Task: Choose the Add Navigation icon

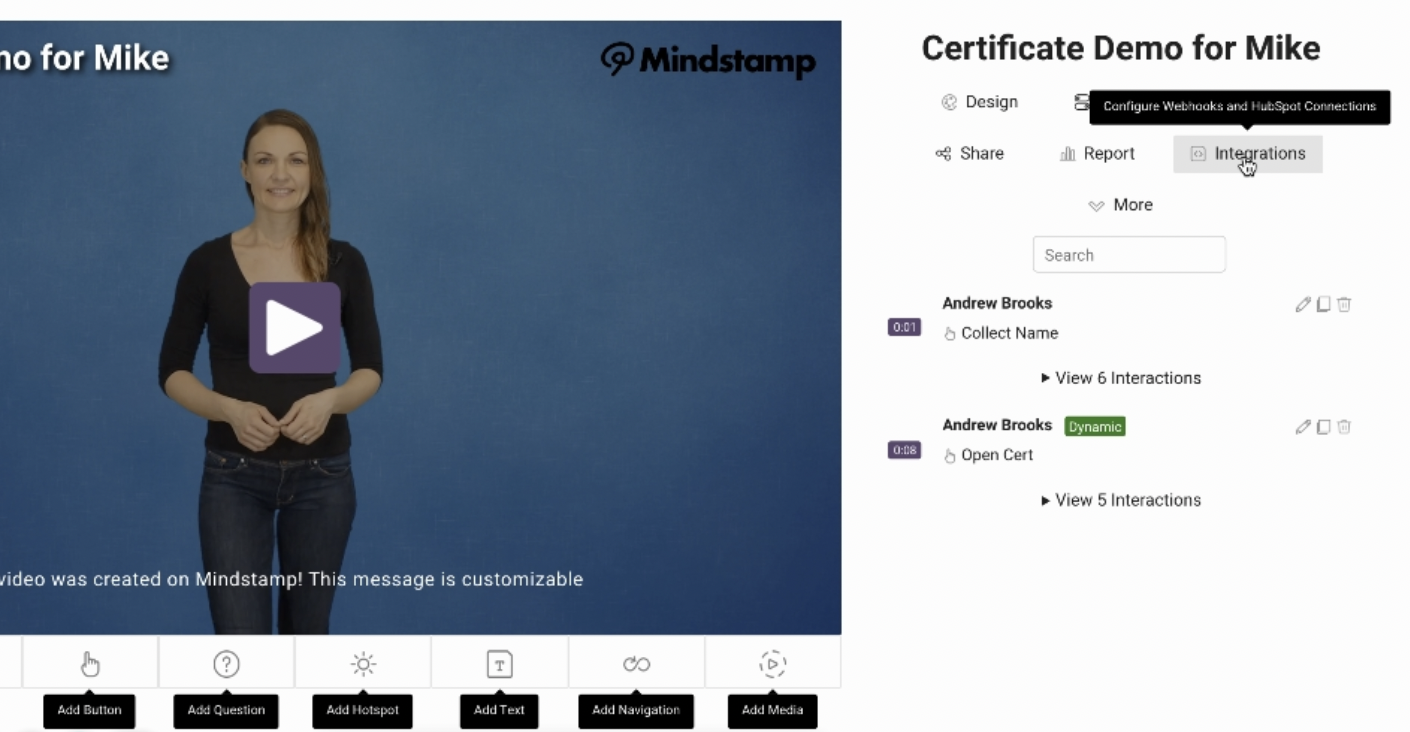Action: tap(636, 664)
